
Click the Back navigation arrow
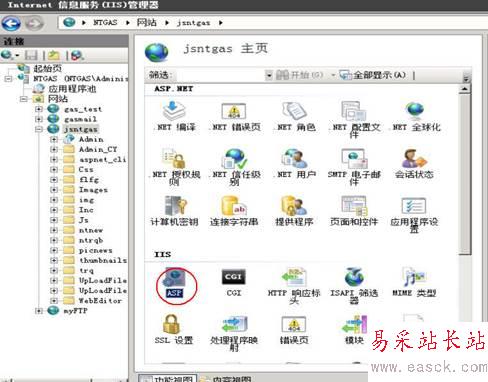[x=11, y=24]
